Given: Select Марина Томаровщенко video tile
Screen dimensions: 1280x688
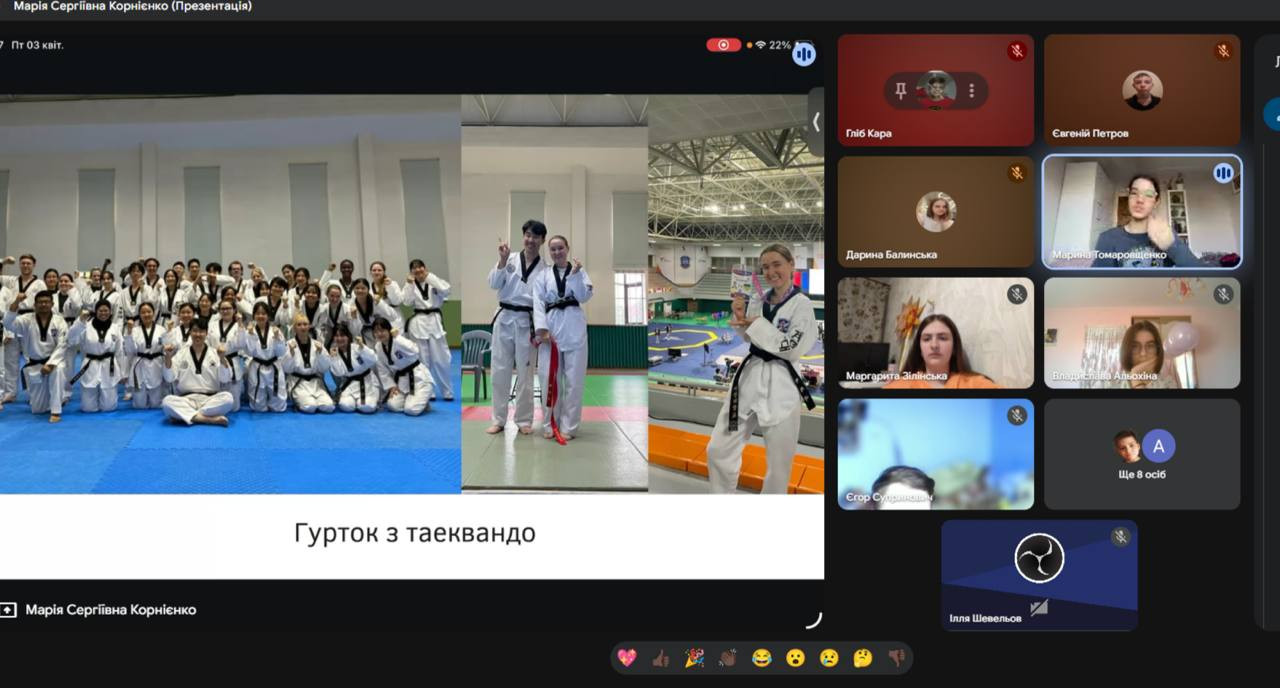Looking at the screenshot, I should [1142, 212].
